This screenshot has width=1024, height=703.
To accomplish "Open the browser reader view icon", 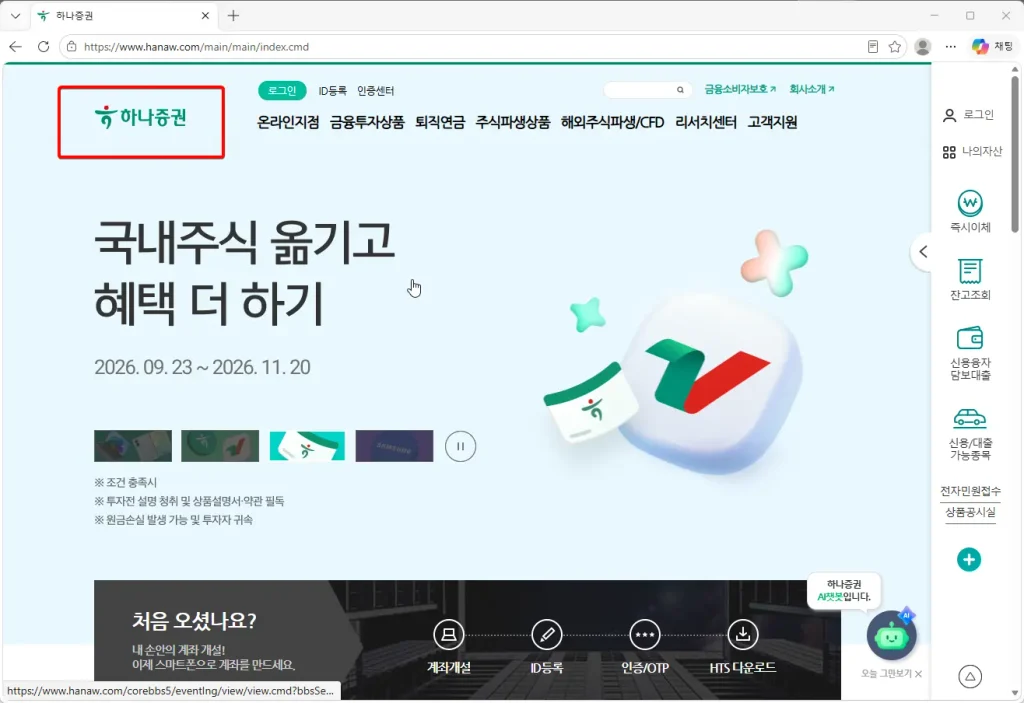I will point(872,46).
